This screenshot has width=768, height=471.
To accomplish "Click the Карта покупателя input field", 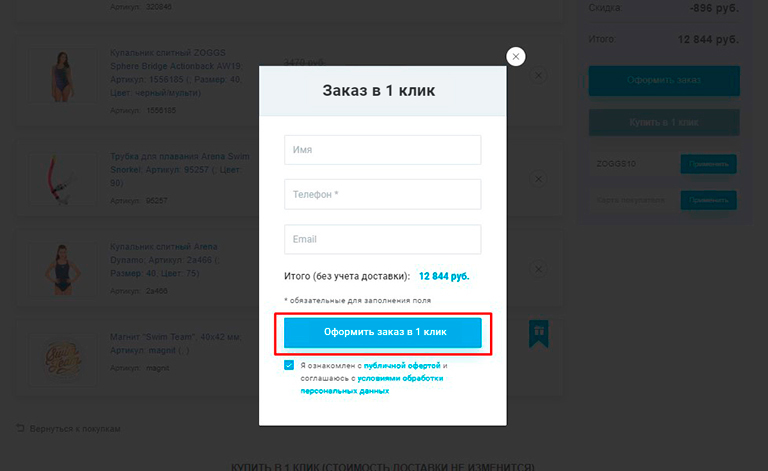I will click(x=634, y=200).
